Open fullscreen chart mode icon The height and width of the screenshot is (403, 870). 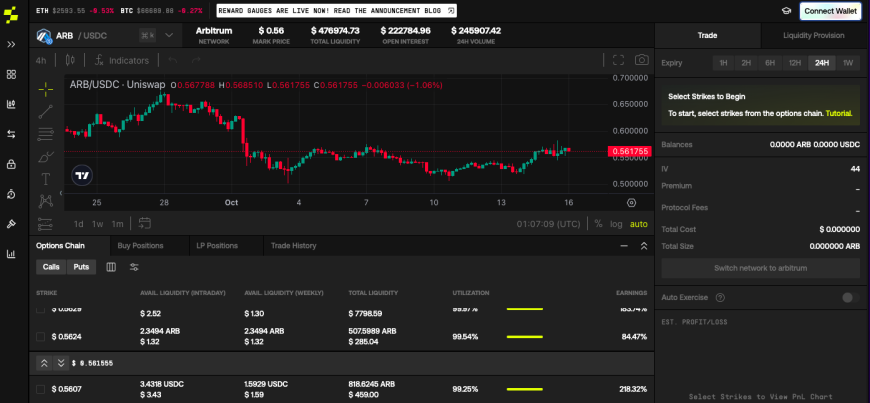(x=618, y=60)
